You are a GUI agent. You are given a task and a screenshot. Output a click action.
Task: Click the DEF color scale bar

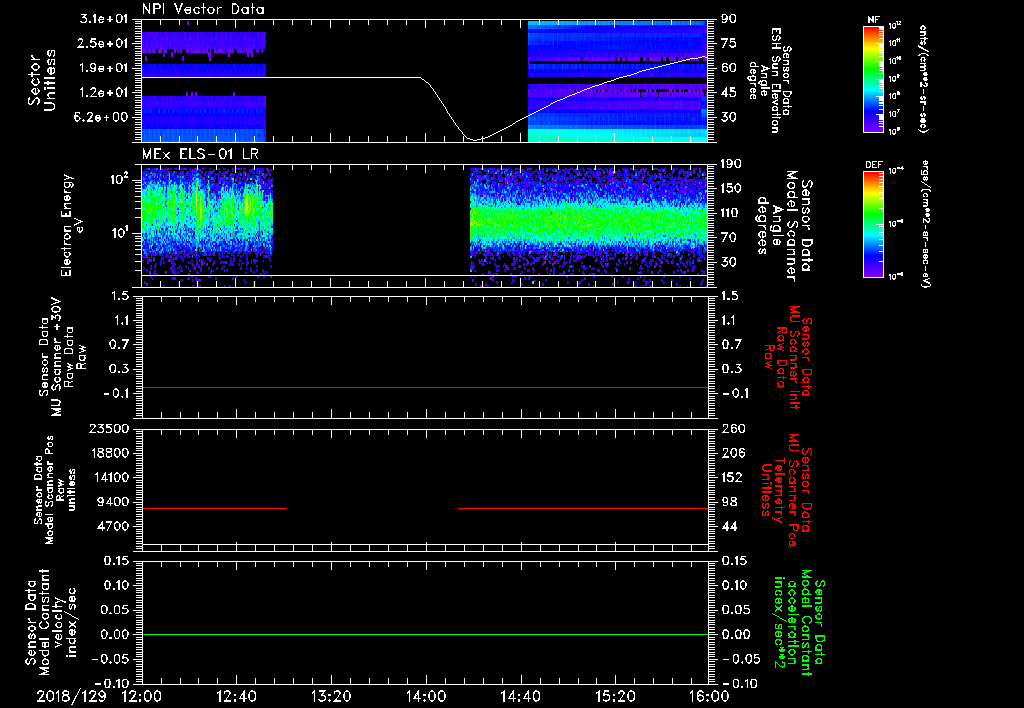pyautogui.click(x=874, y=224)
